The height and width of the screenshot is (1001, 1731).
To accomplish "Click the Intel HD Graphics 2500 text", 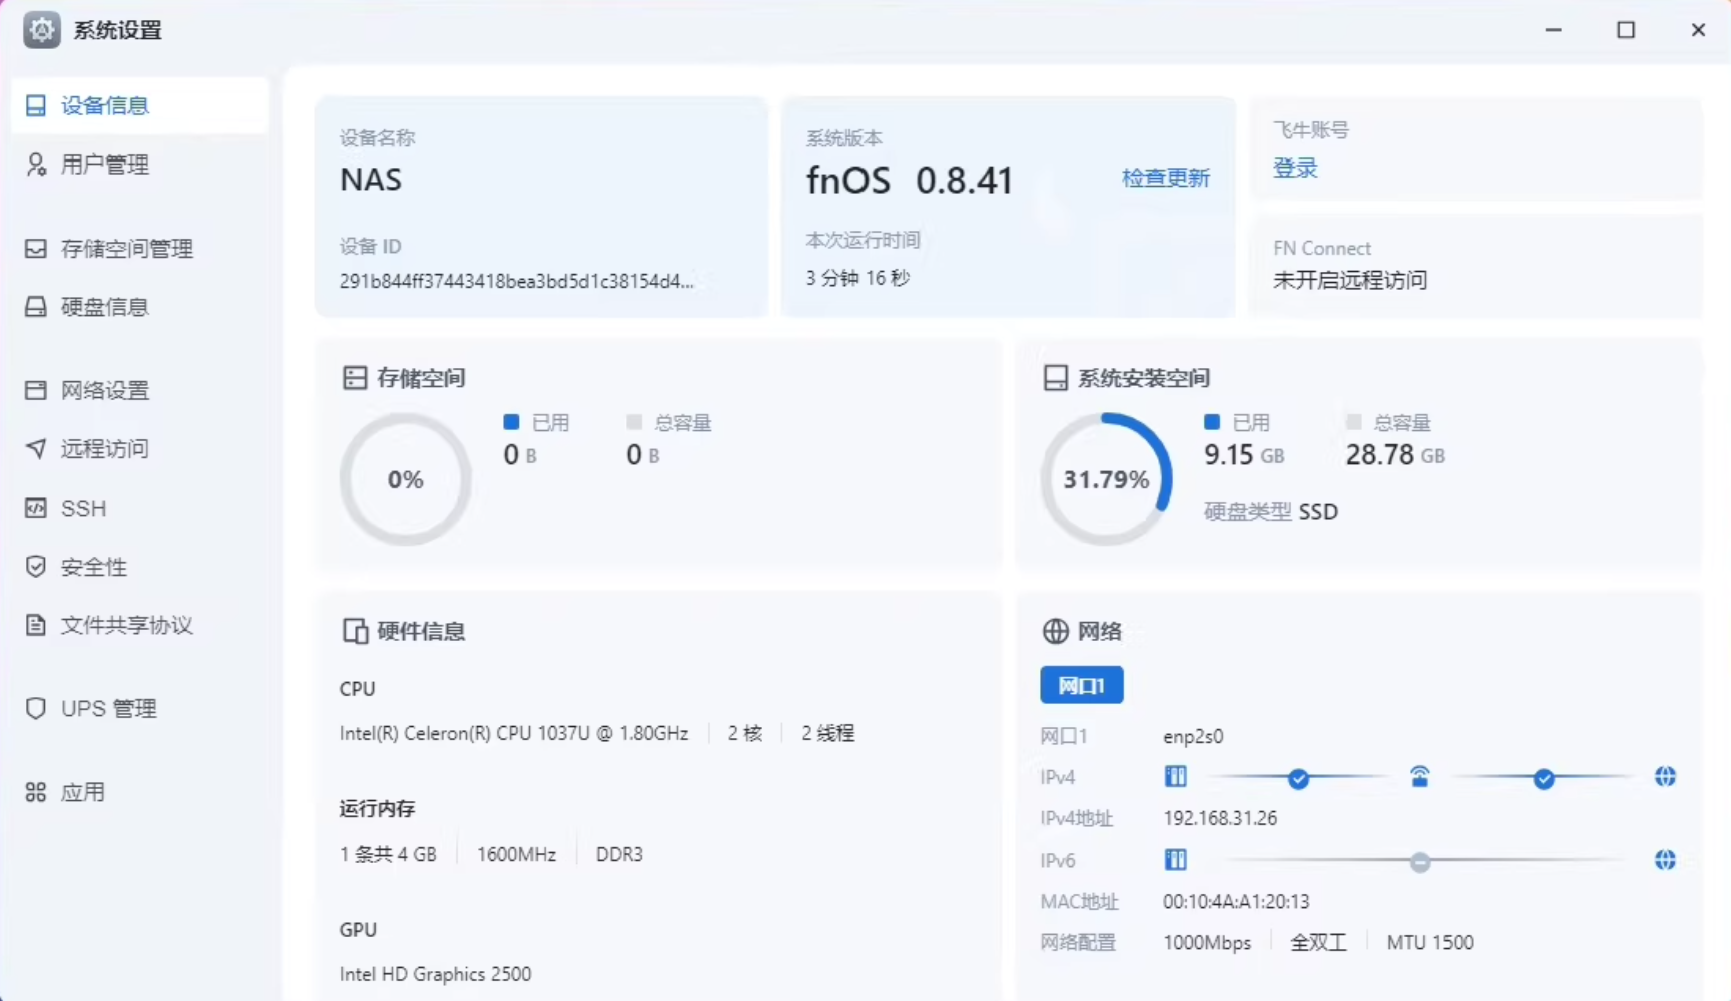I will pyautogui.click(x=436, y=974).
